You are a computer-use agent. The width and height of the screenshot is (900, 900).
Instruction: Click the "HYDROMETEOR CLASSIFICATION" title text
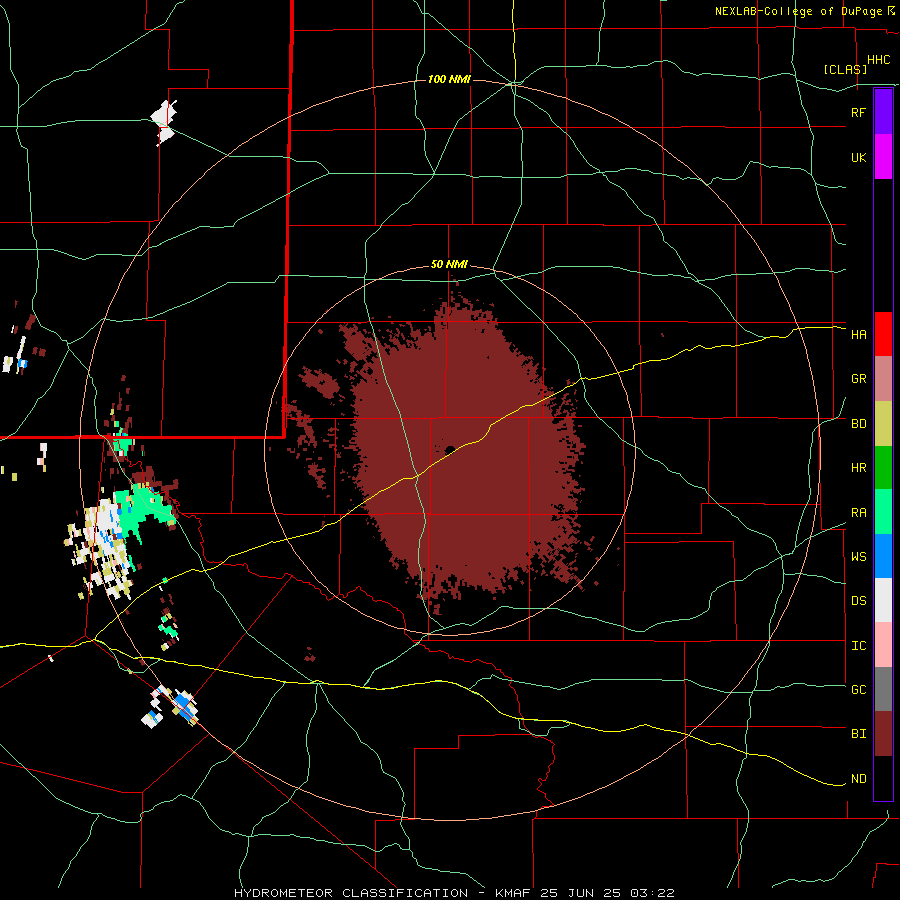click(x=351, y=893)
